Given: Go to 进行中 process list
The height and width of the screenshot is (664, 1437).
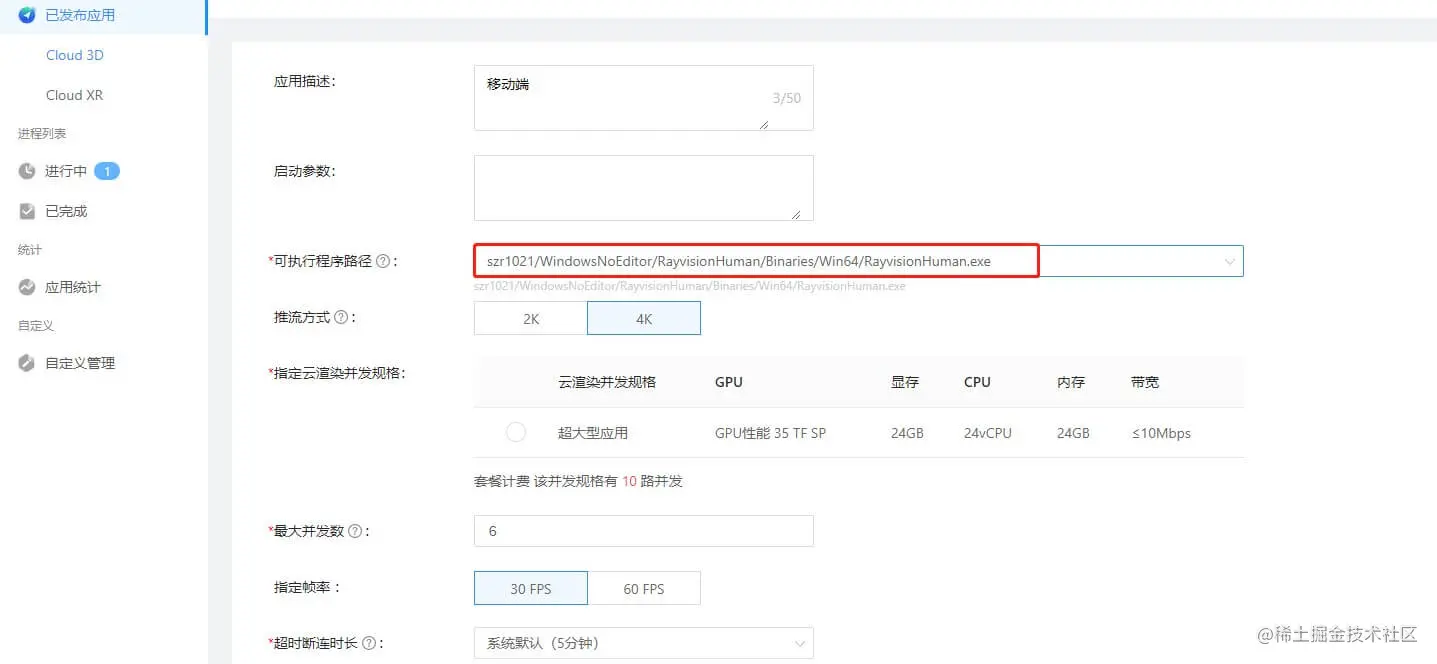Looking at the screenshot, I should coord(66,171).
